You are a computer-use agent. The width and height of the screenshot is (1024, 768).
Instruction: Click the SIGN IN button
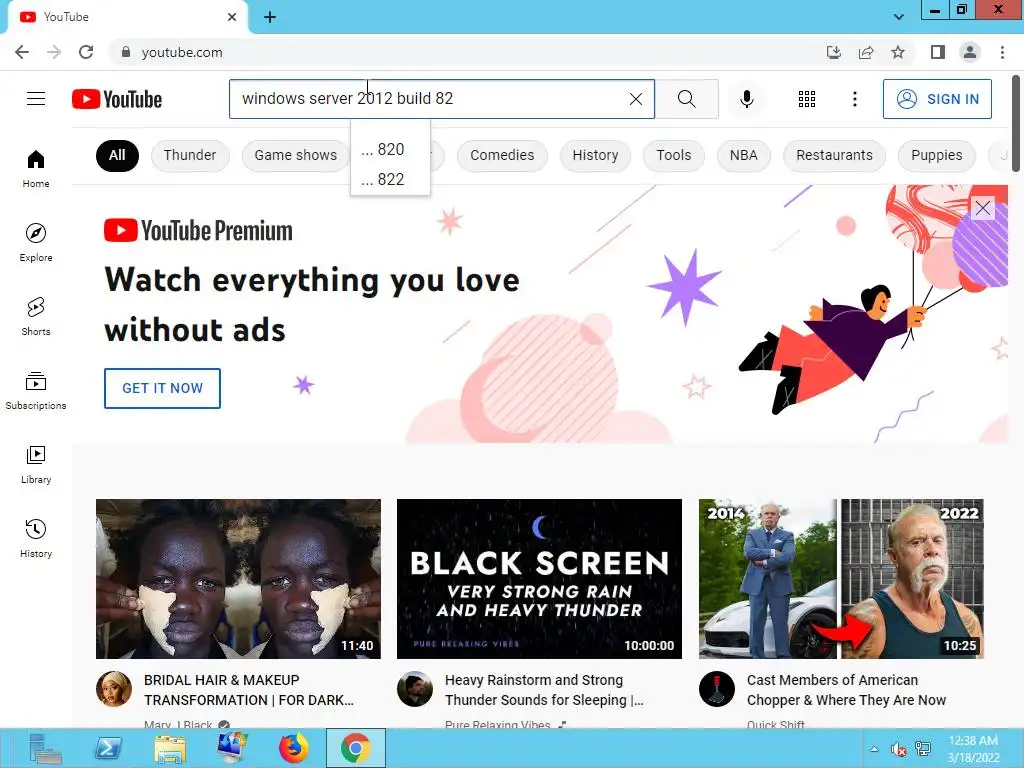point(937,99)
